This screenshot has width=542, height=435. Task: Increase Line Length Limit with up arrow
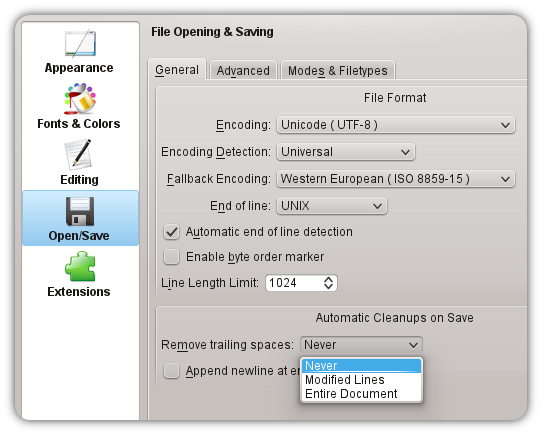click(328, 279)
